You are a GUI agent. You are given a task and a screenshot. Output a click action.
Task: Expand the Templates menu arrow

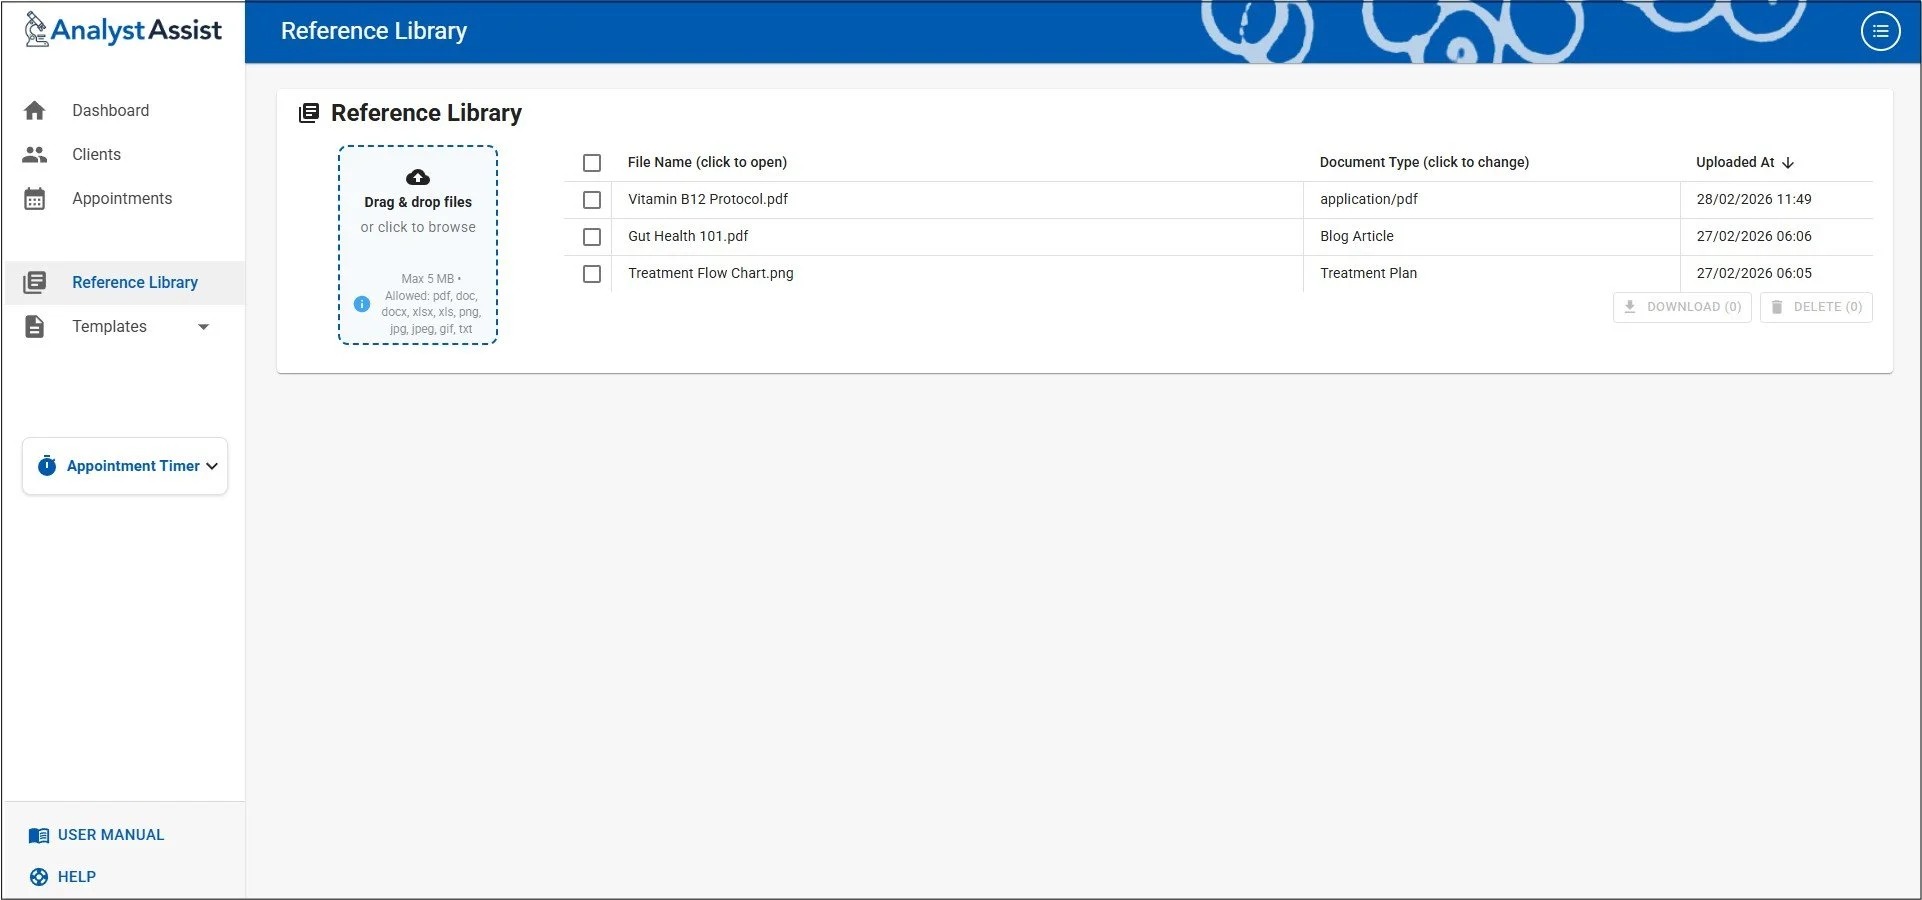(x=204, y=327)
